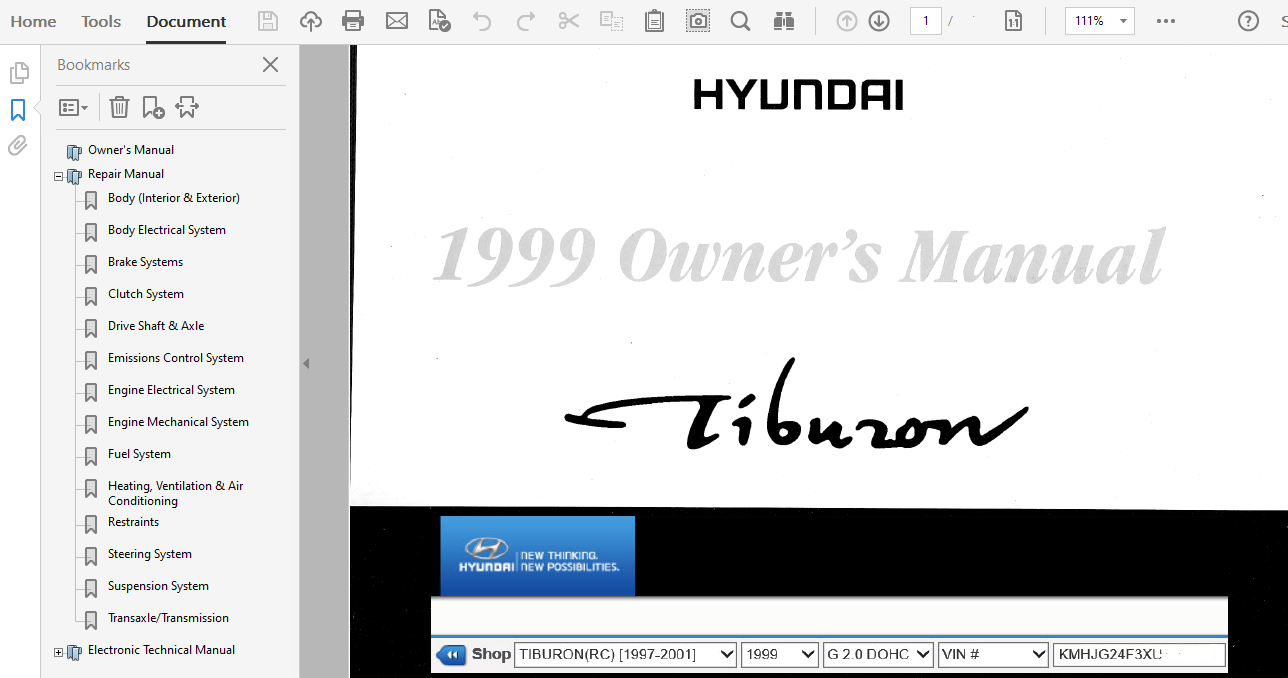The image size is (1288, 678).
Task: Open the zoom level 111% dropdown
Action: click(x=1124, y=21)
